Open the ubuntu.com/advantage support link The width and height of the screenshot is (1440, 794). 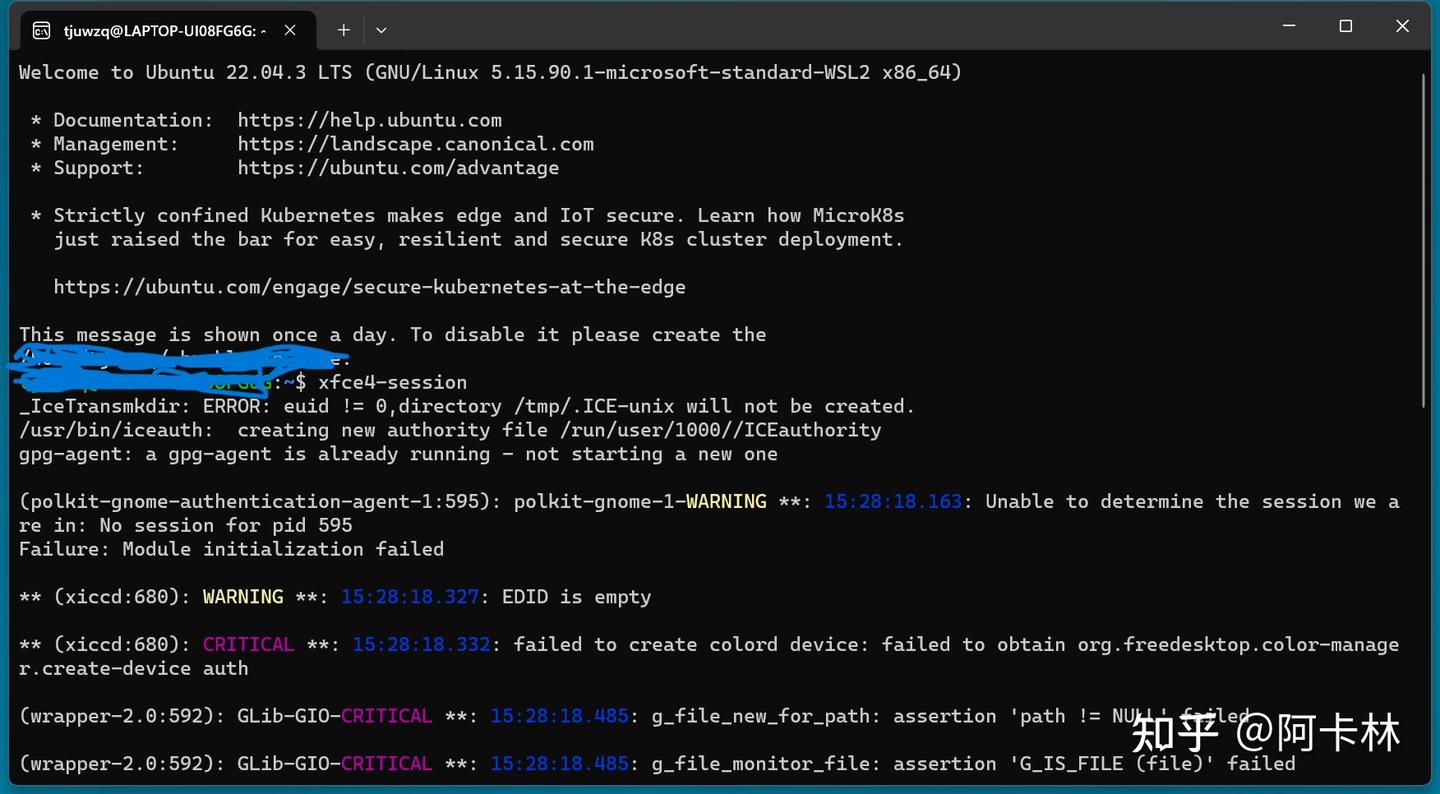[398, 167]
